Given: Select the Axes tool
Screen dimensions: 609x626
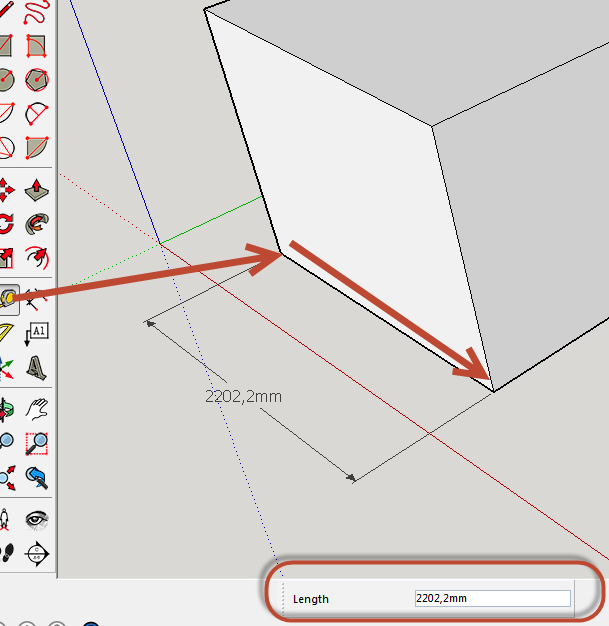Looking at the screenshot, I should [x=7, y=368].
